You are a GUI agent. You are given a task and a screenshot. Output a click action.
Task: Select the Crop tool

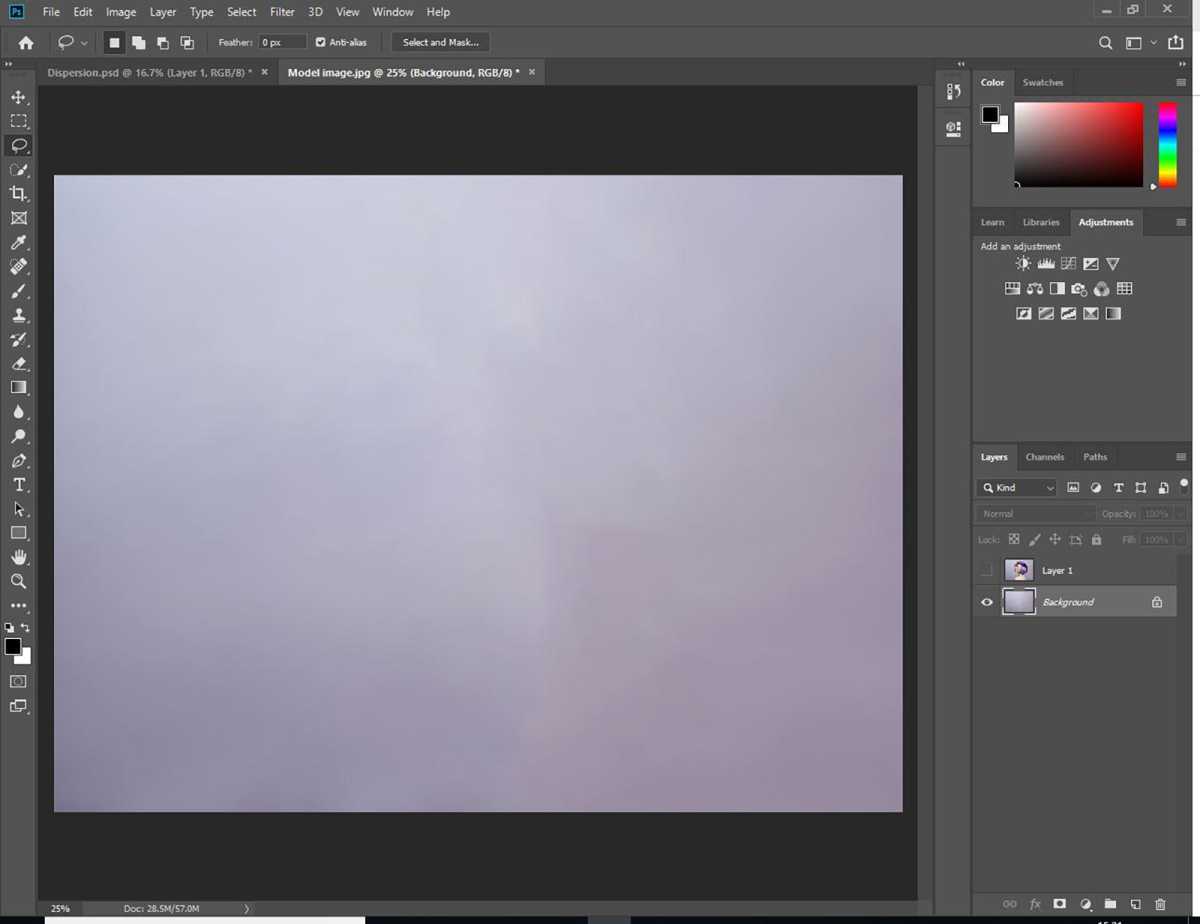pos(18,193)
